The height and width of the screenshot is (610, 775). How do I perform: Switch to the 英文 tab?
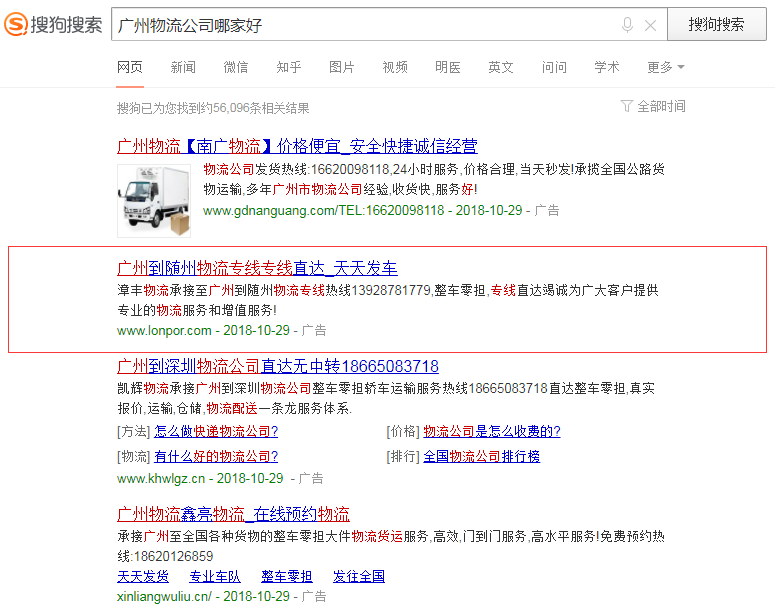(x=501, y=67)
